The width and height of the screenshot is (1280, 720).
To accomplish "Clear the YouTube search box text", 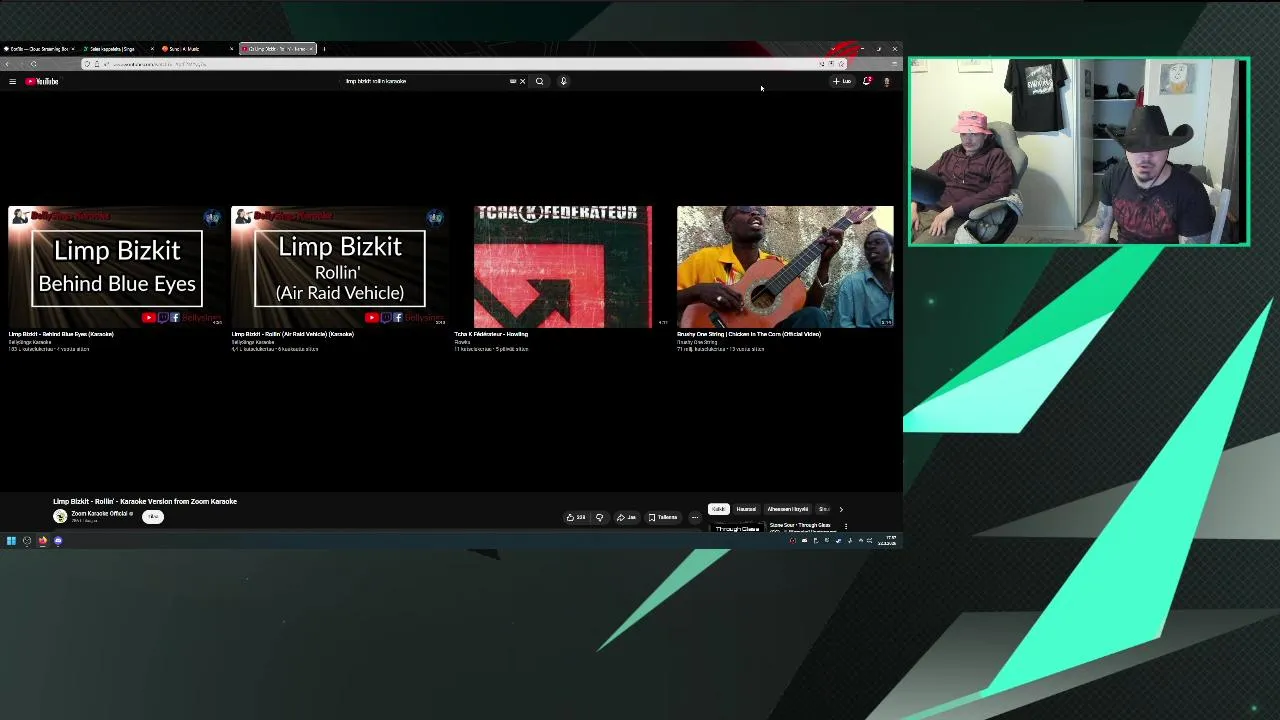I will point(522,81).
